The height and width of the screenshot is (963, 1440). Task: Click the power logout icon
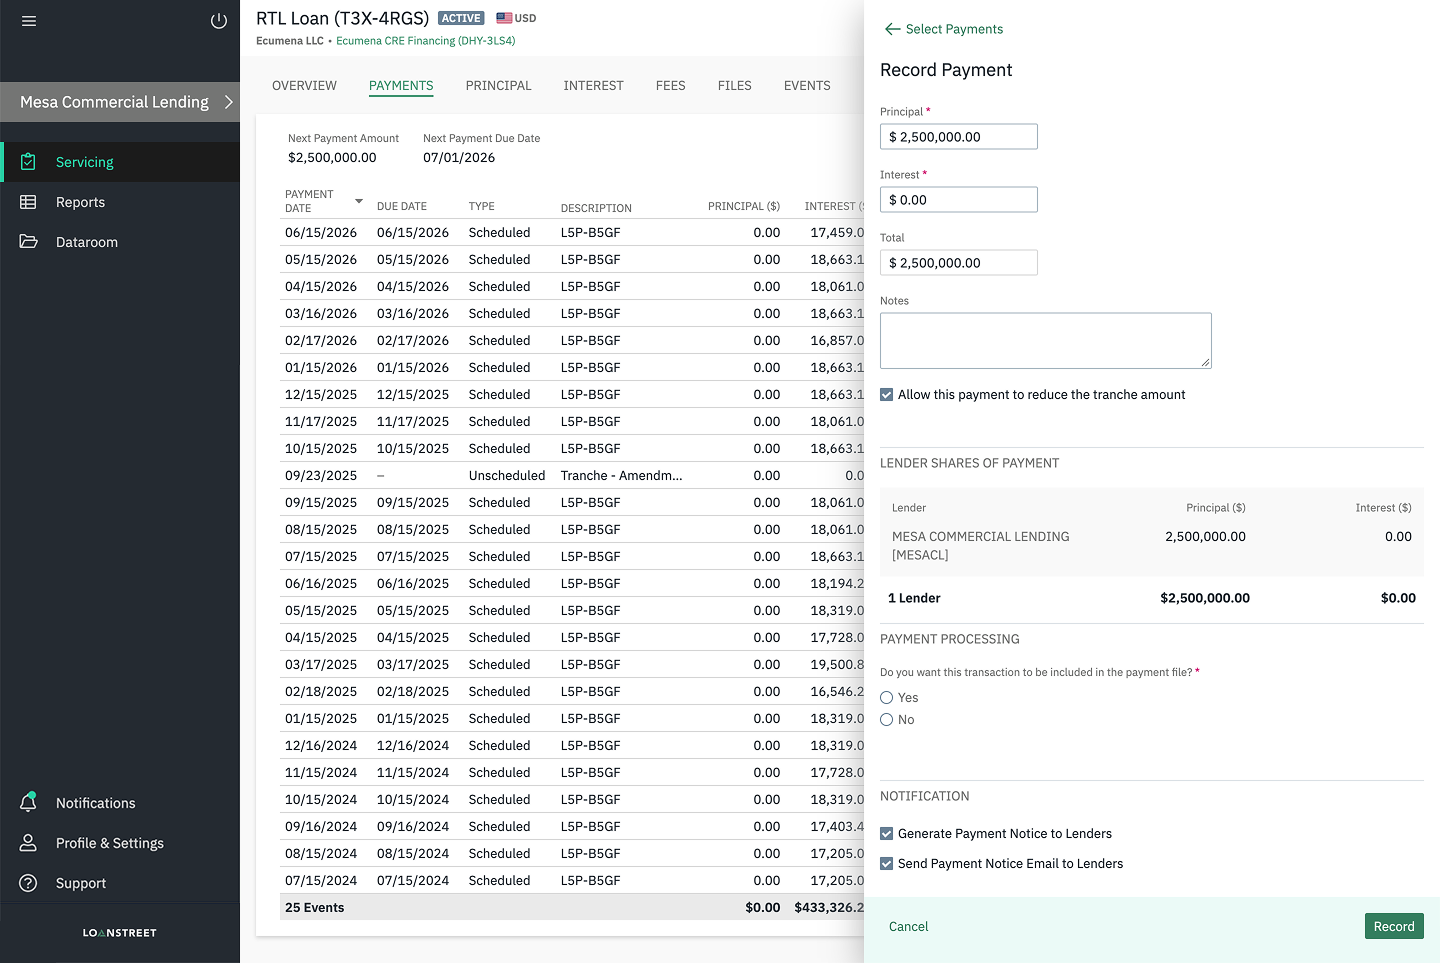pyautogui.click(x=219, y=21)
